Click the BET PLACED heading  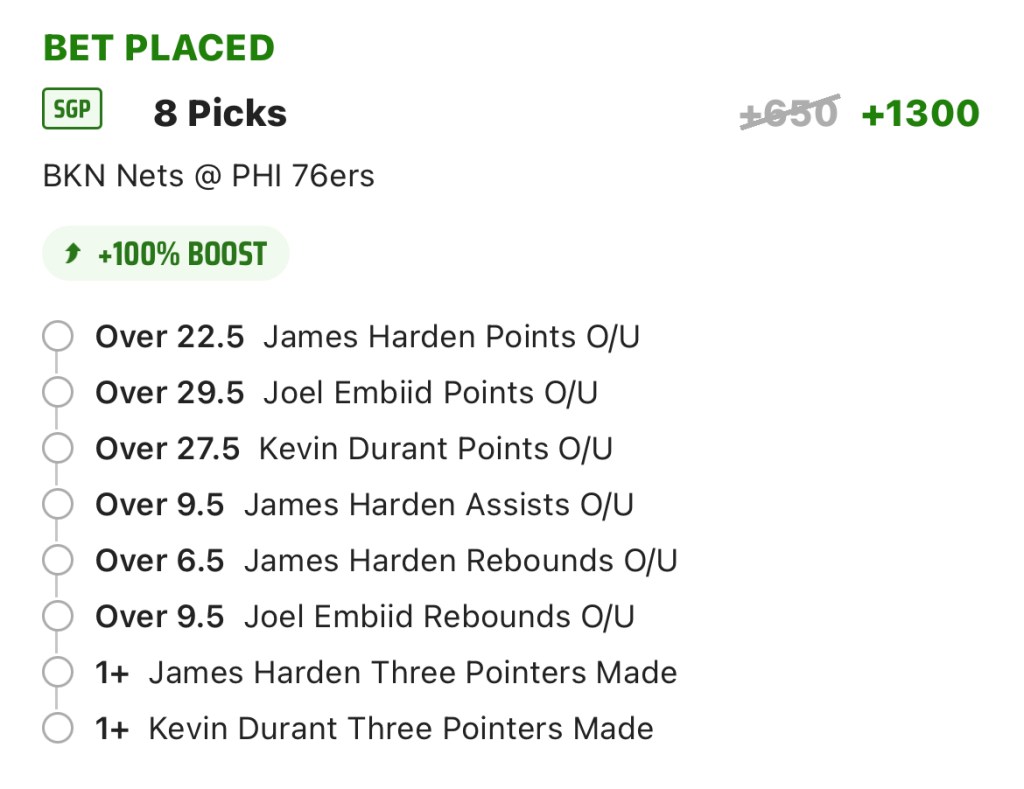(x=158, y=48)
